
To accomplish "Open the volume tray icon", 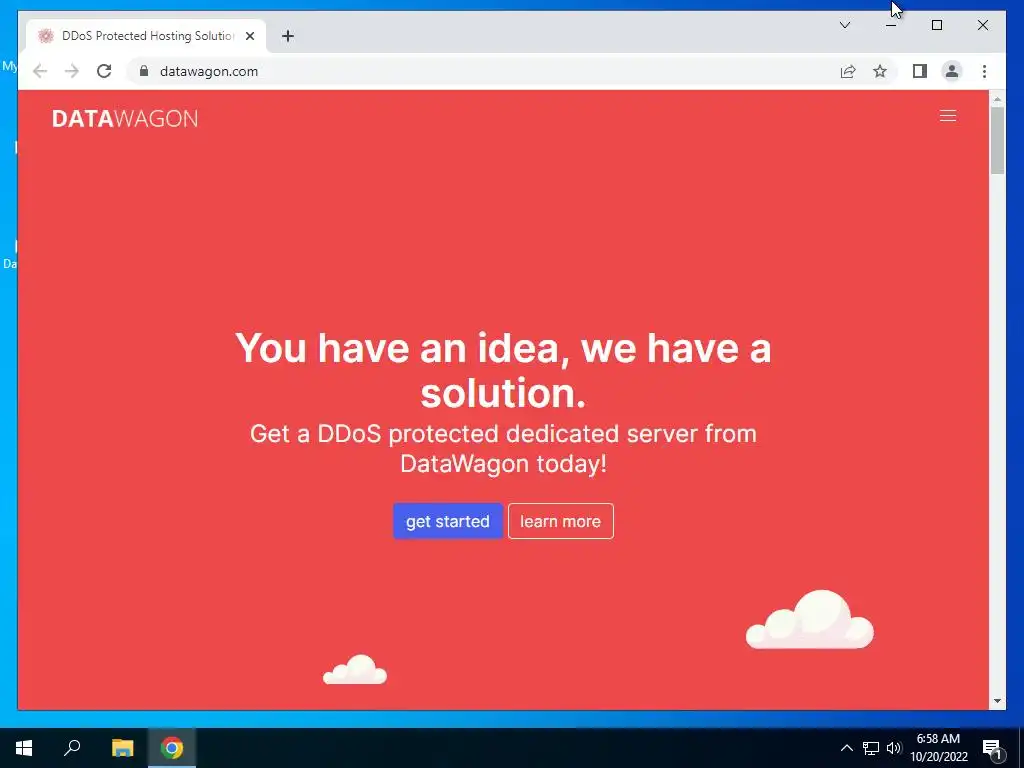I will coord(894,748).
